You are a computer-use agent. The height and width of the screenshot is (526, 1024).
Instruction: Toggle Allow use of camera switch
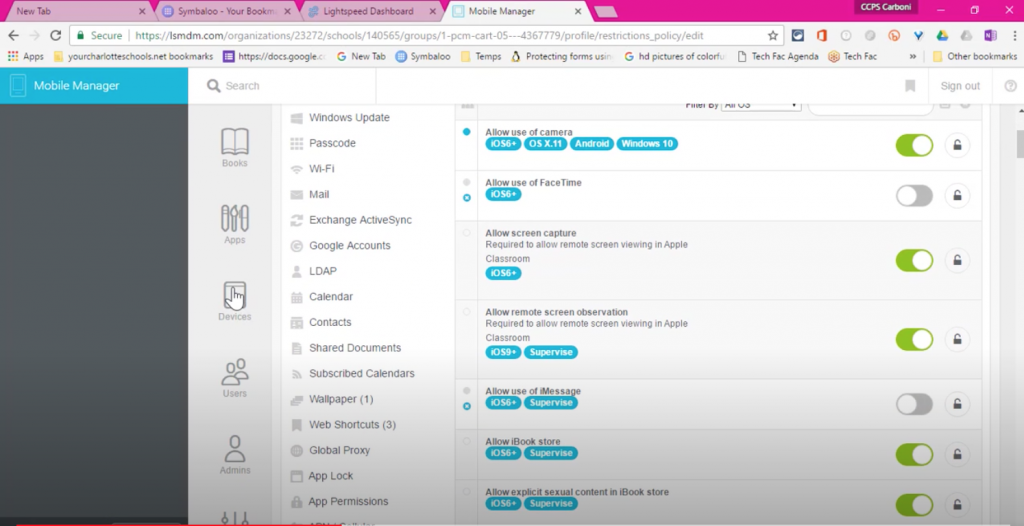[914, 145]
